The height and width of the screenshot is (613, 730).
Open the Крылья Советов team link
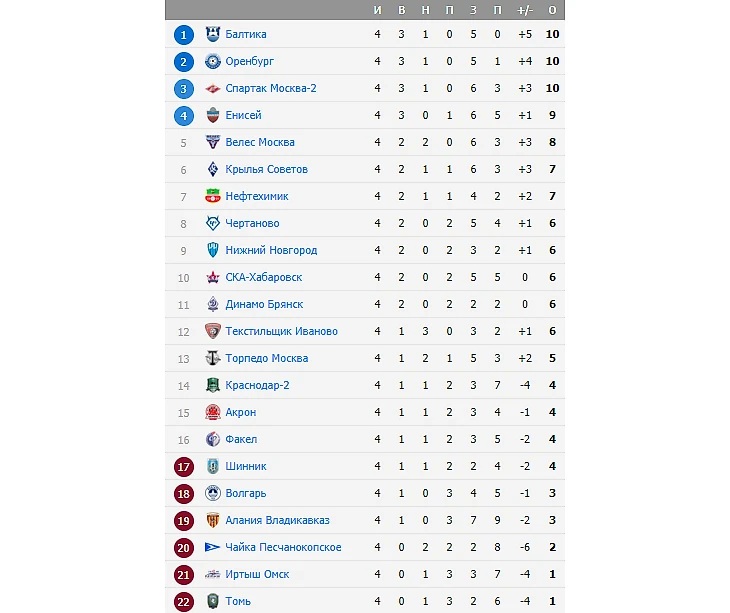pyautogui.click(x=266, y=169)
